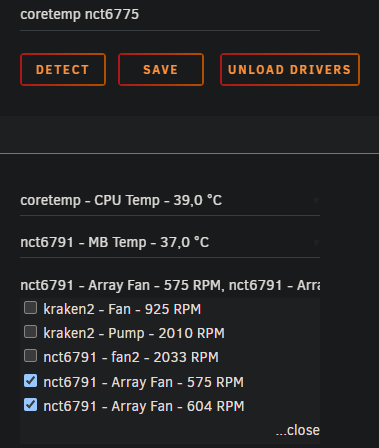Click the Array Fan multi-select field
The height and width of the screenshot is (448, 379).
coord(170,285)
